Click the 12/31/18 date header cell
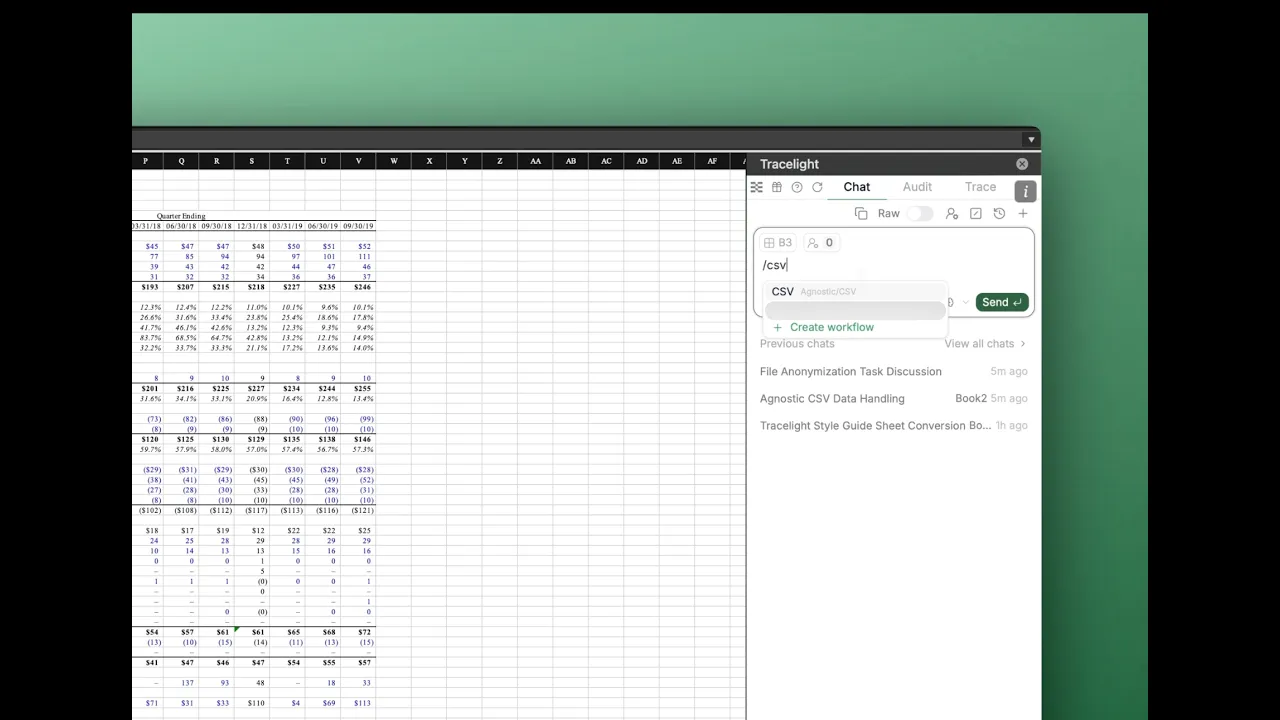 pyautogui.click(x=252, y=226)
